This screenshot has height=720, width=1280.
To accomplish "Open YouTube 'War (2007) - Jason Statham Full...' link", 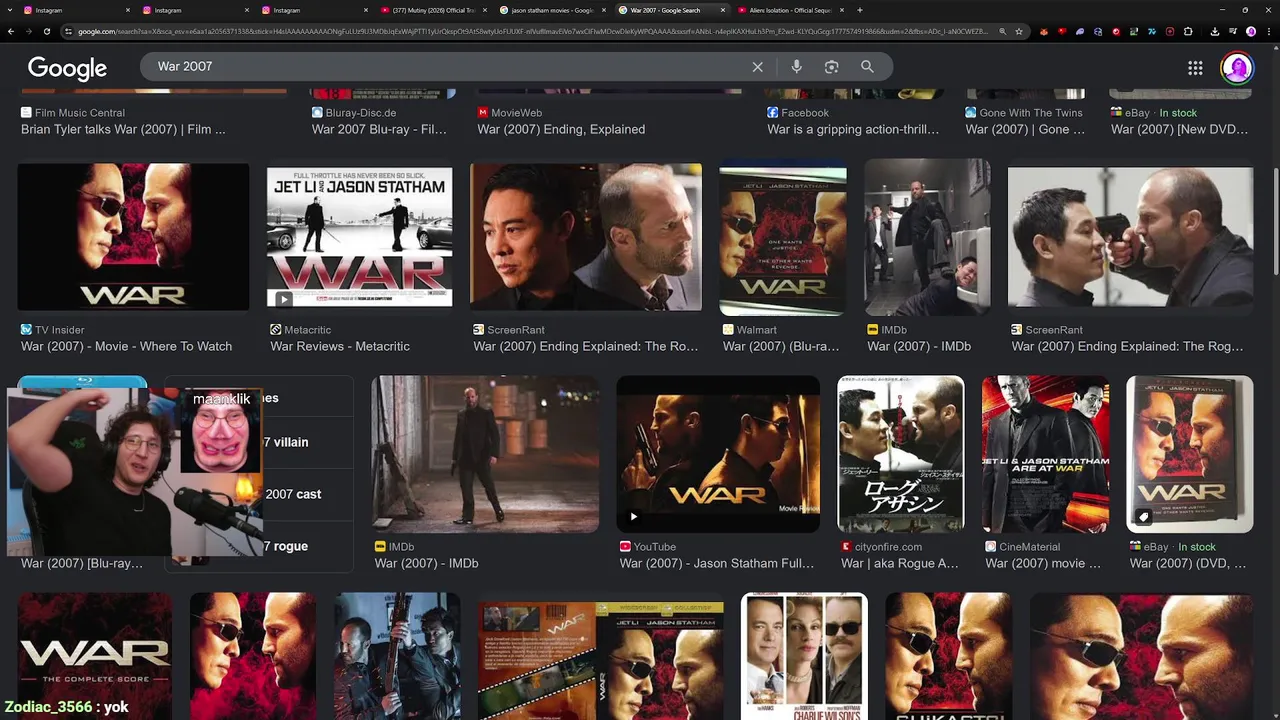I will (x=717, y=563).
